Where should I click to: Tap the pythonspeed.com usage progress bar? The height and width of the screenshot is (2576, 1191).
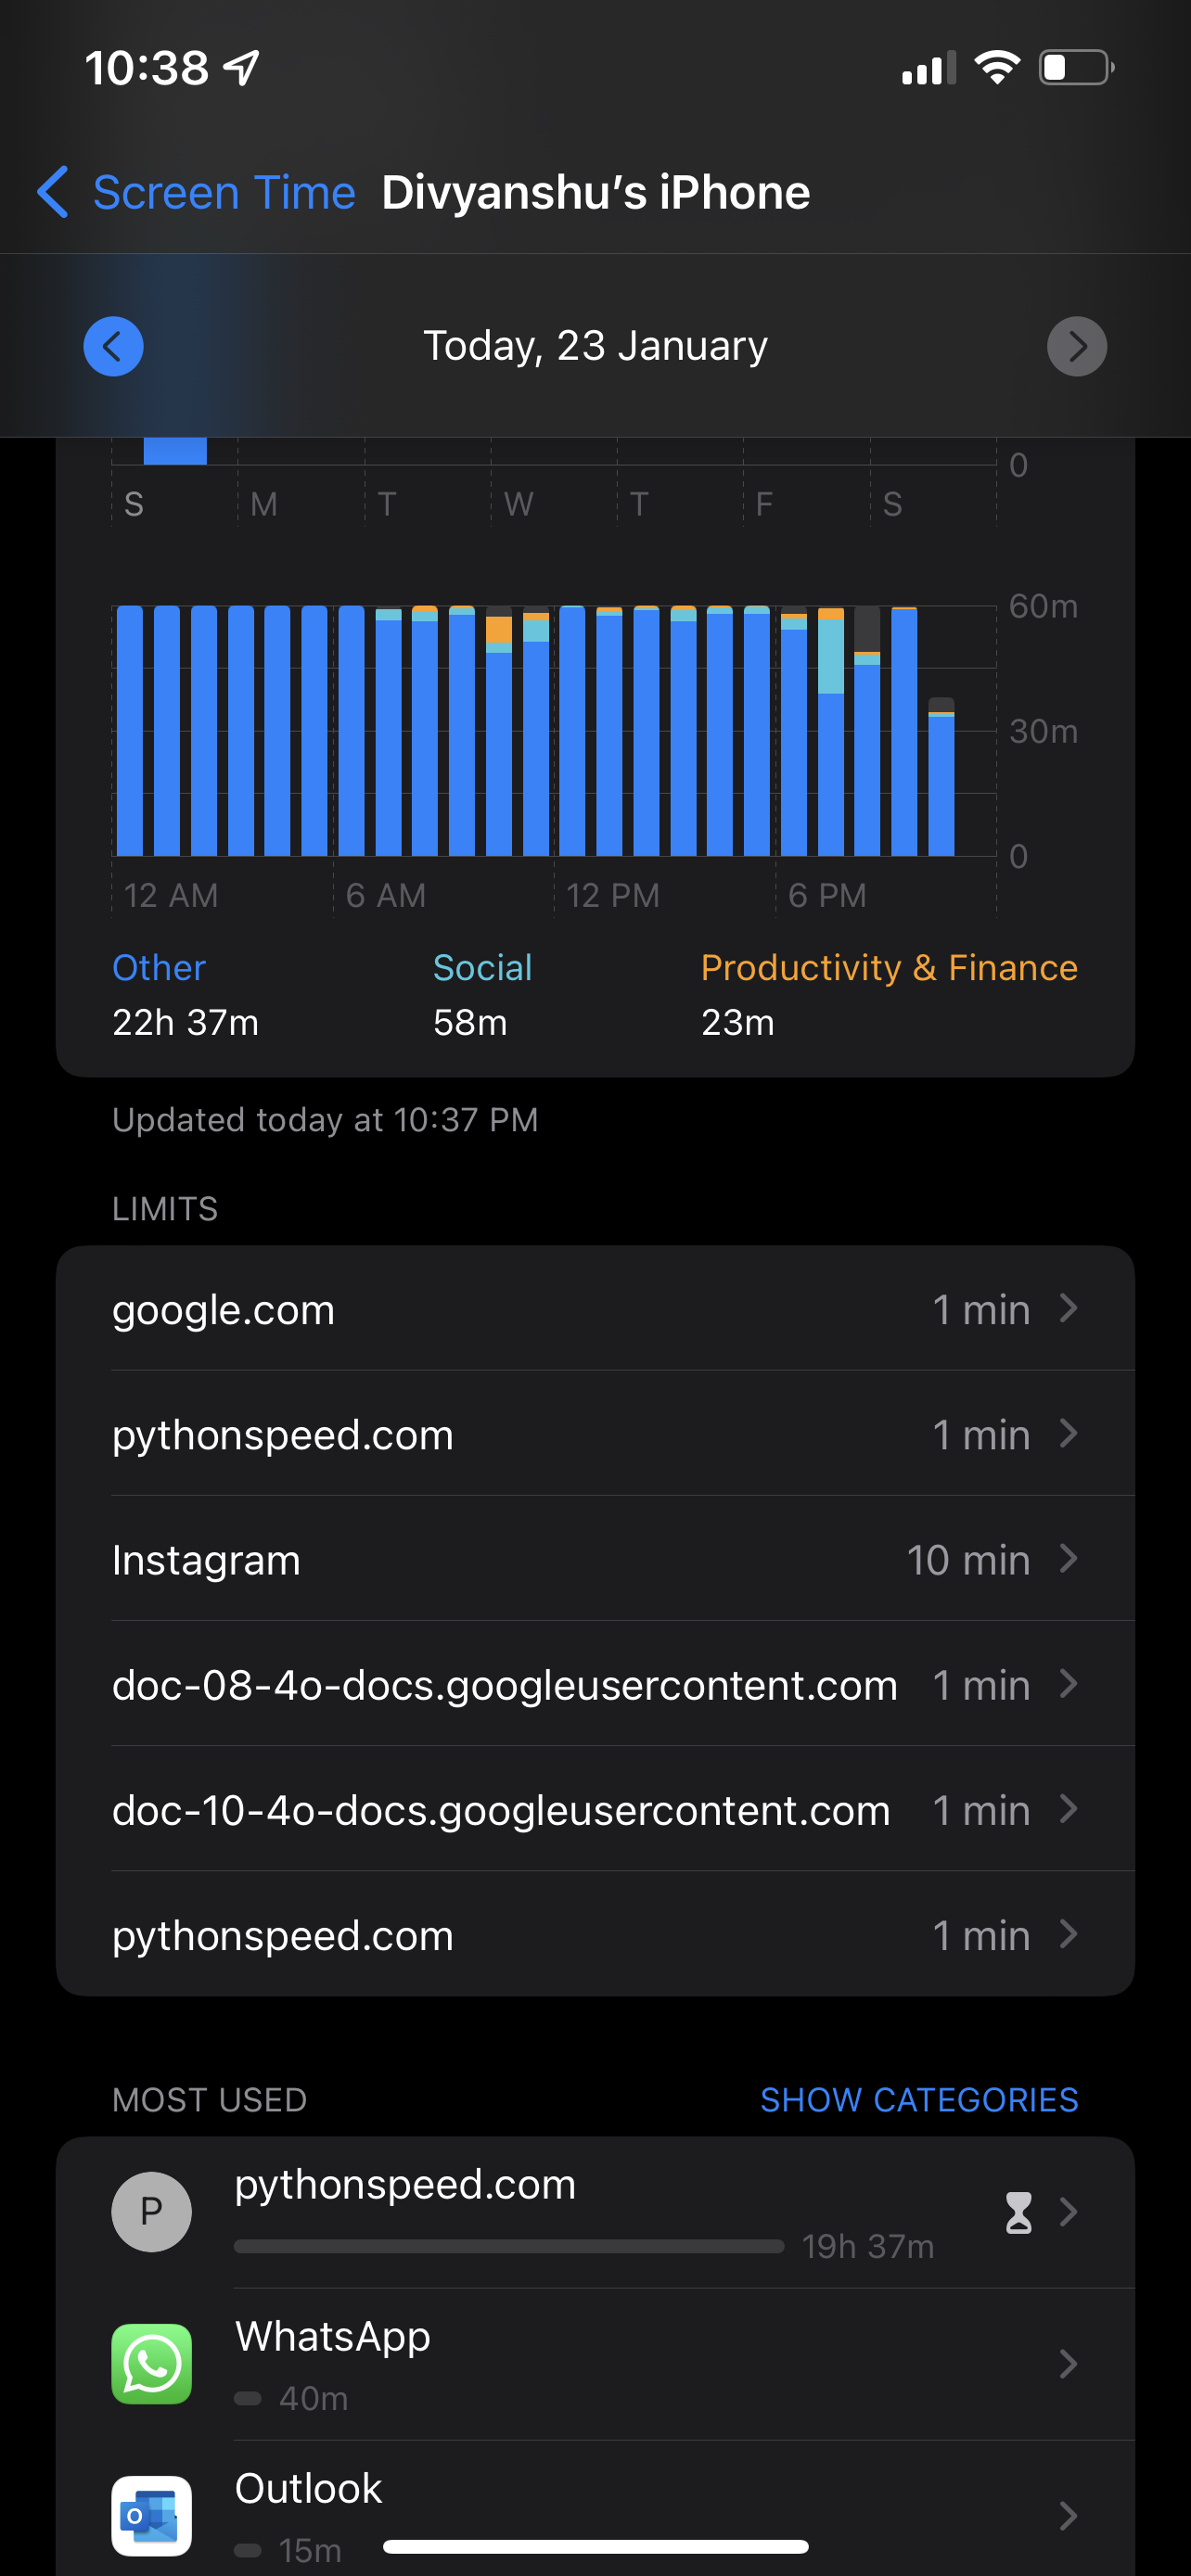coord(508,2246)
